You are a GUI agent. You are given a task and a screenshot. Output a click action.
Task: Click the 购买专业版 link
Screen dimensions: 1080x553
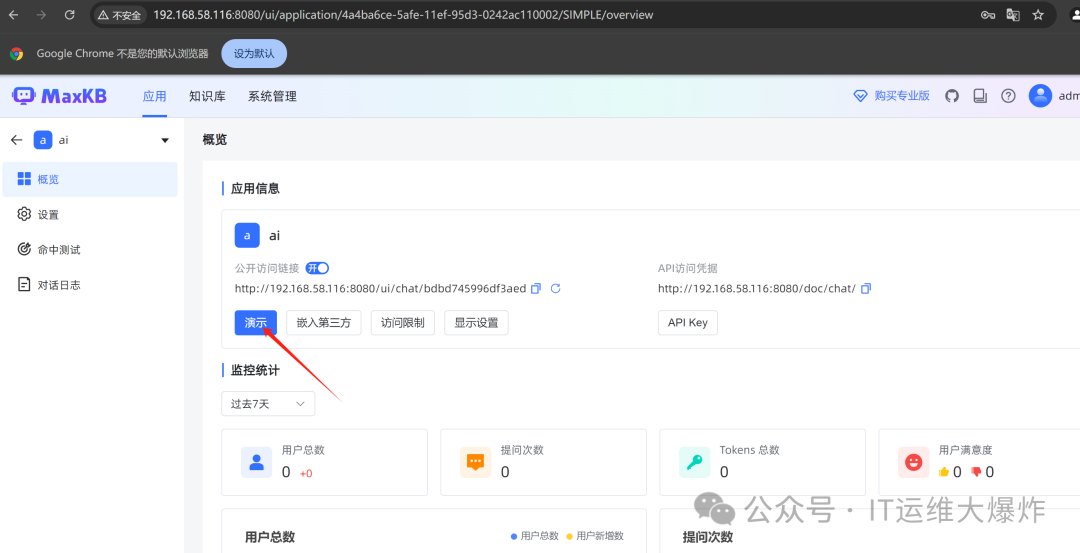892,96
